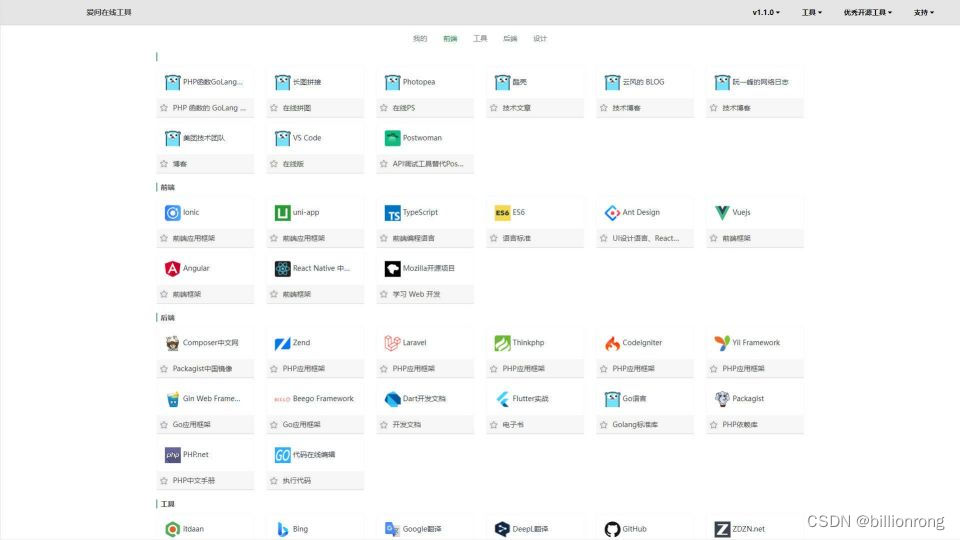Image resolution: width=960 pixels, height=540 pixels.
Task: Open the Dart docs icon
Action: coord(392,399)
